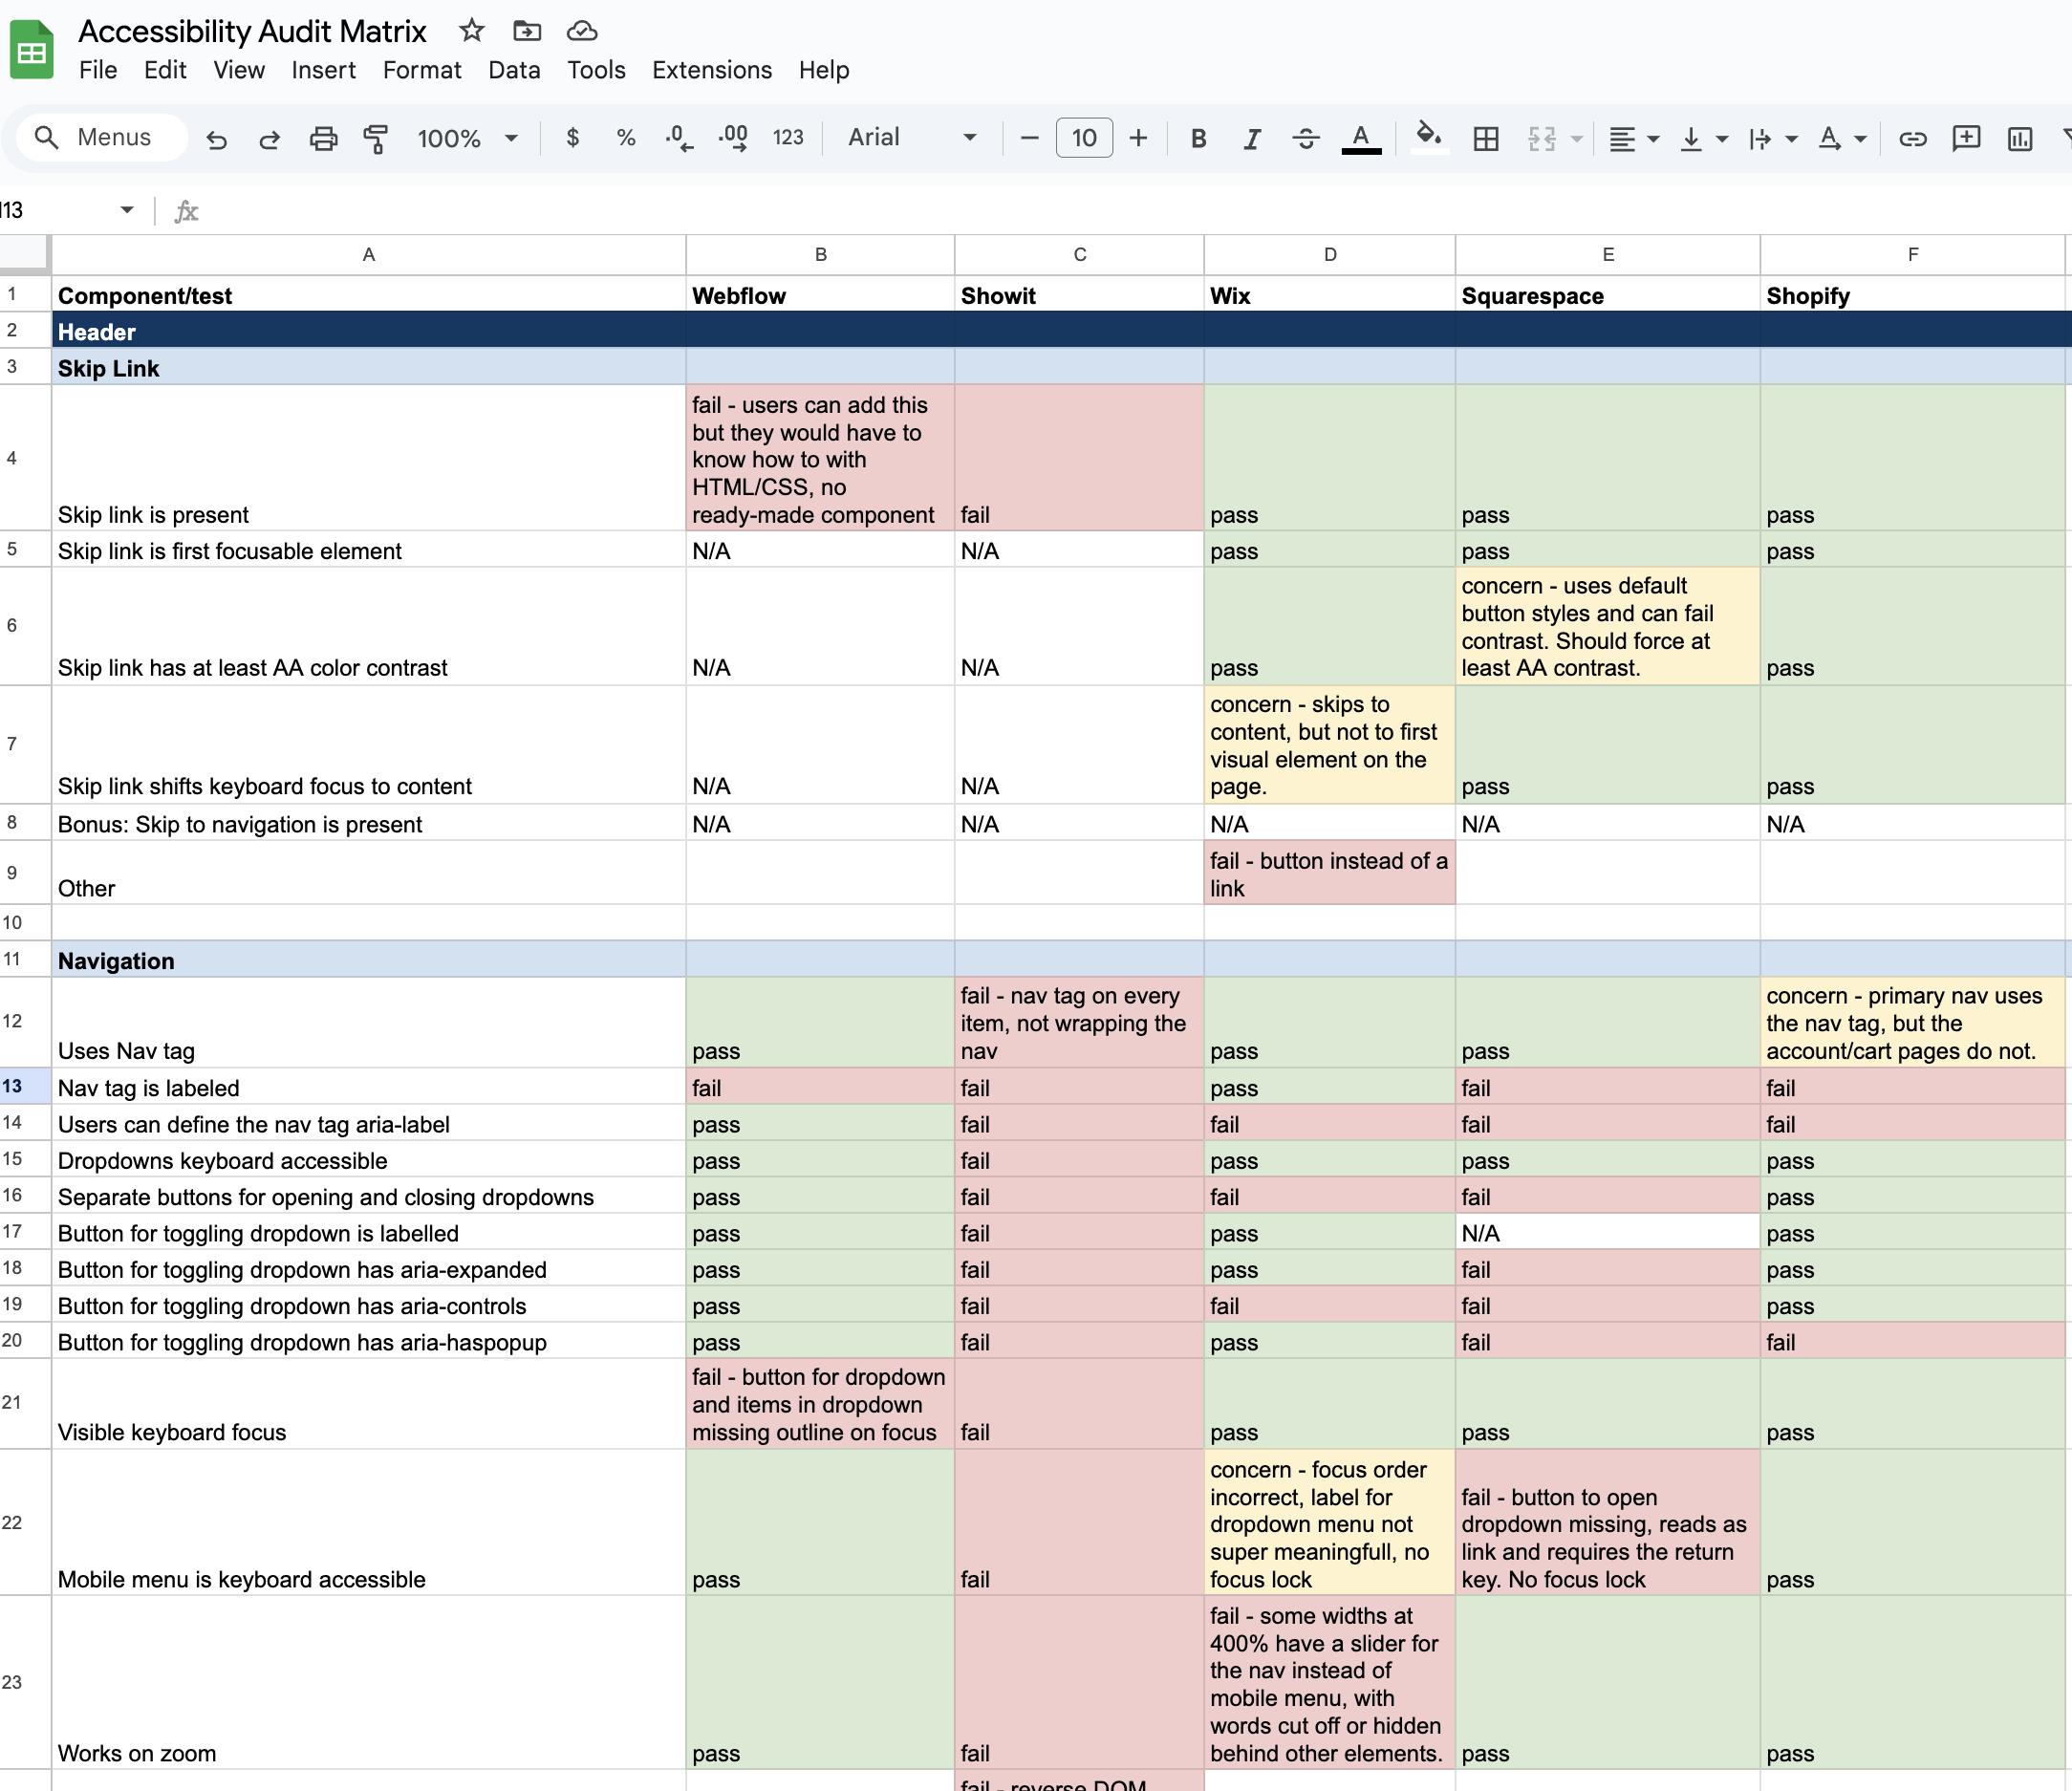Select column A header

click(368, 255)
